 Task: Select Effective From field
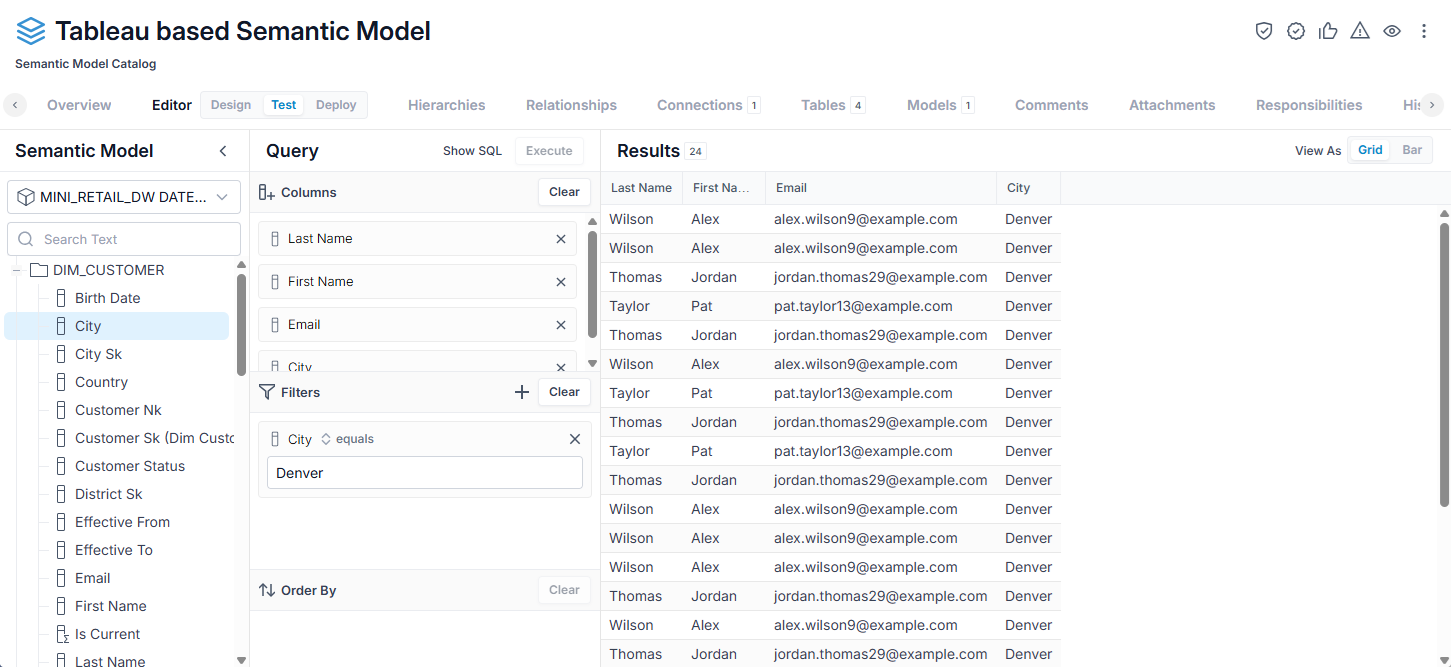click(x=122, y=522)
